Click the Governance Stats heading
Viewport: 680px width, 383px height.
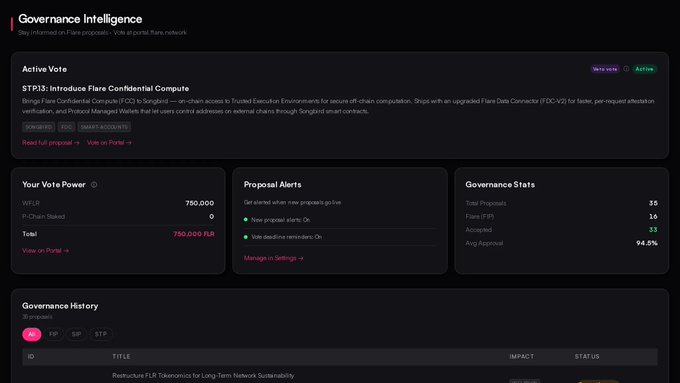click(x=500, y=185)
